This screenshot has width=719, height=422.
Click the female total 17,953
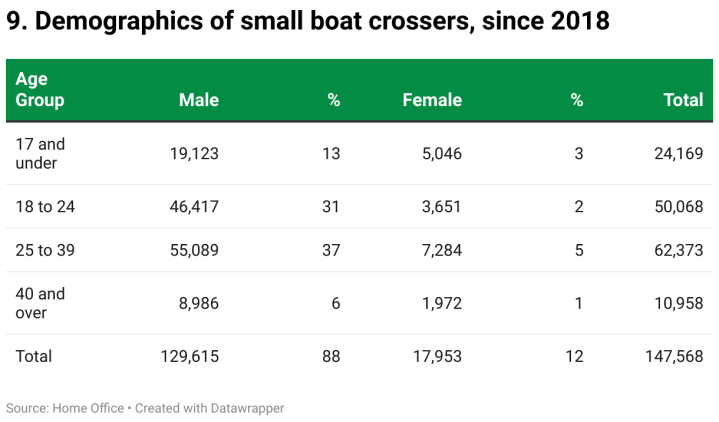point(435,356)
